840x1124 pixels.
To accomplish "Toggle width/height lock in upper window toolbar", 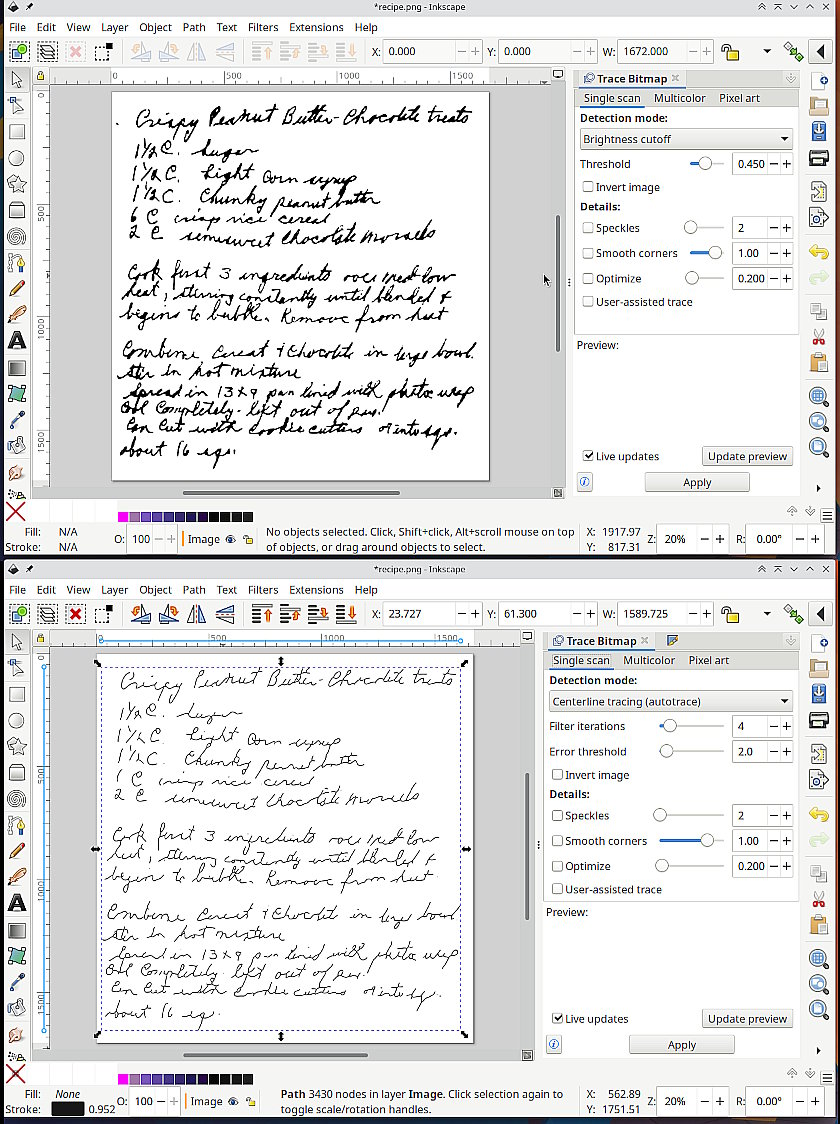I will (730, 52).
